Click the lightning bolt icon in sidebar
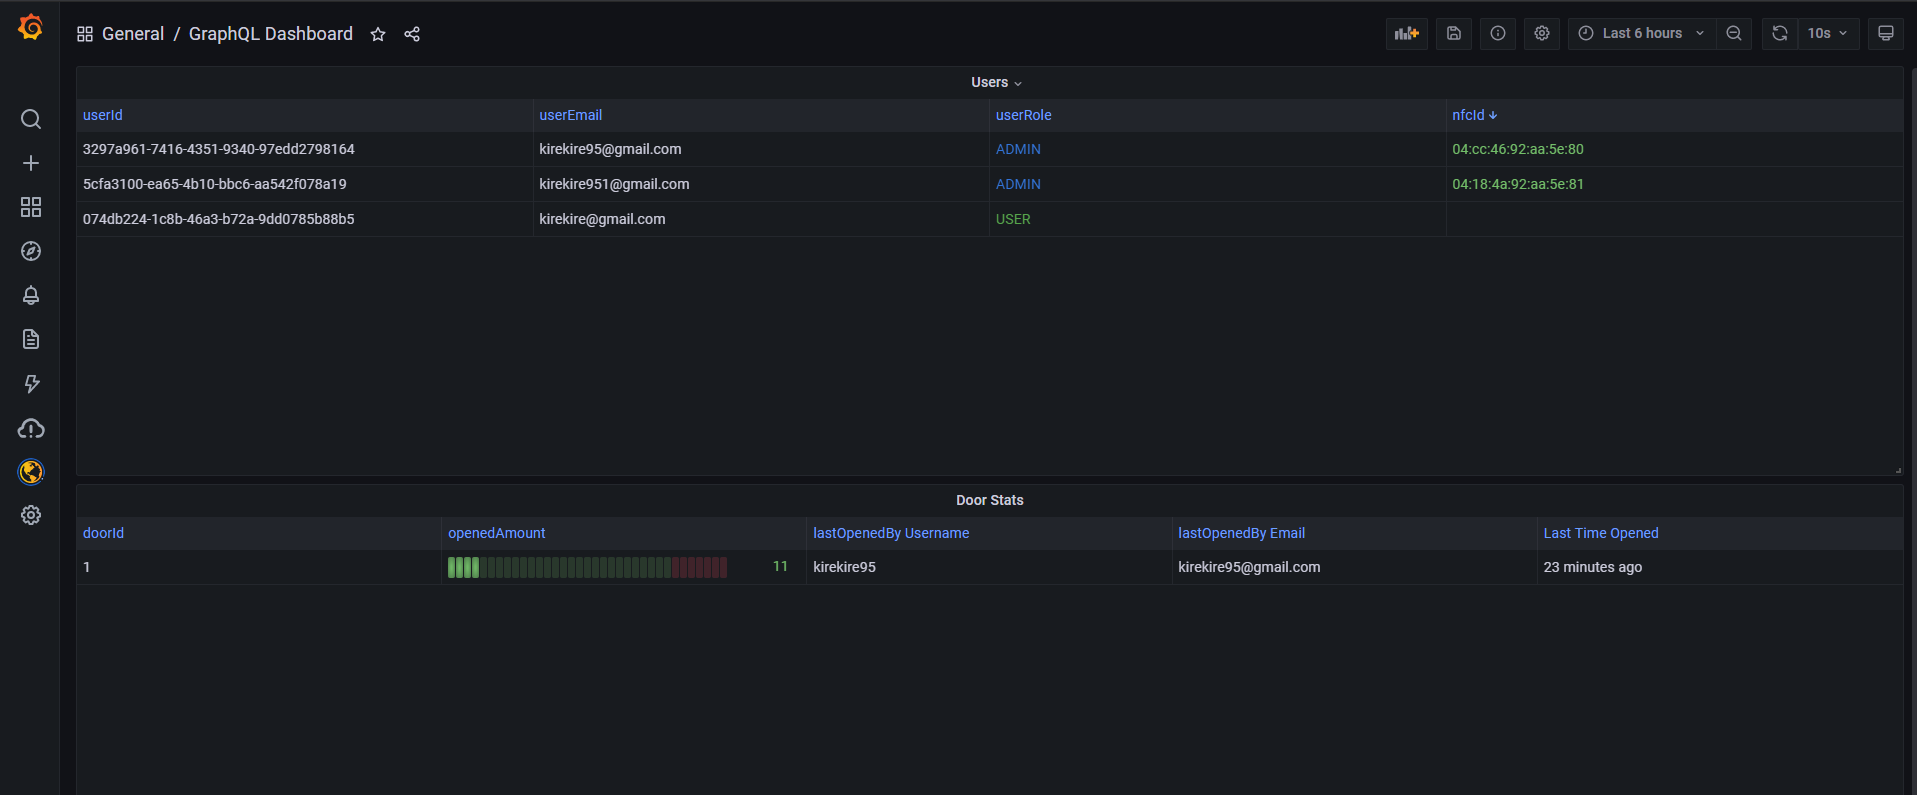This screenshot has height=795, width=1917. click(x=31, y=384)
